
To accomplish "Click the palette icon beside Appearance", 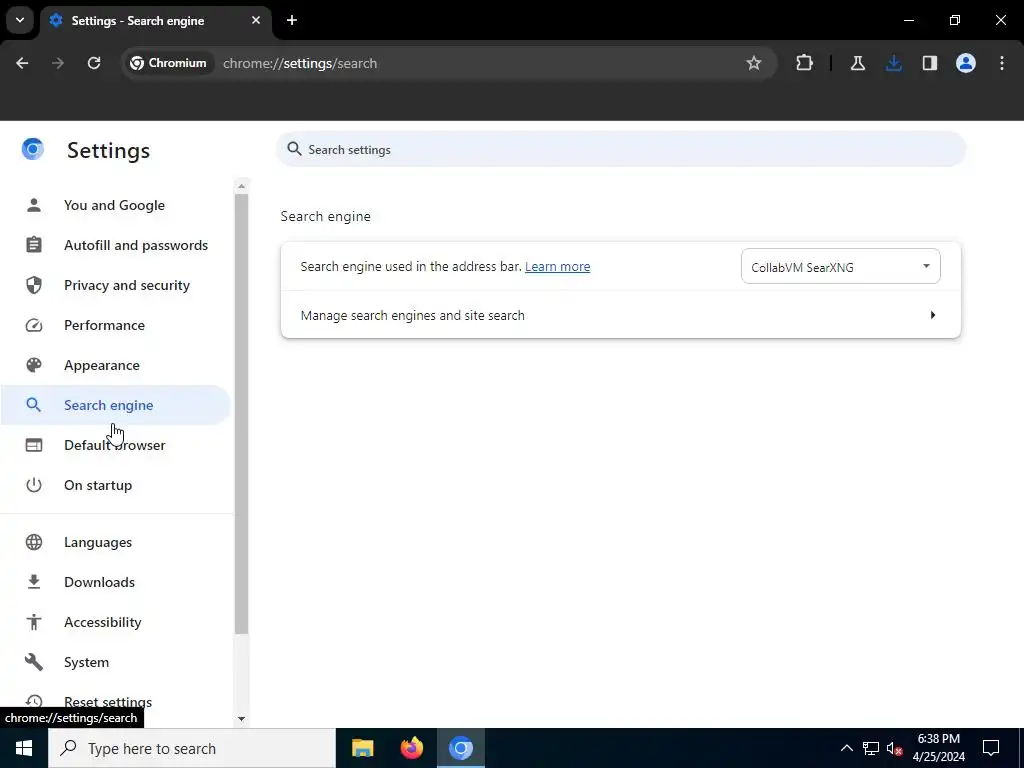I will click(34, 365).
